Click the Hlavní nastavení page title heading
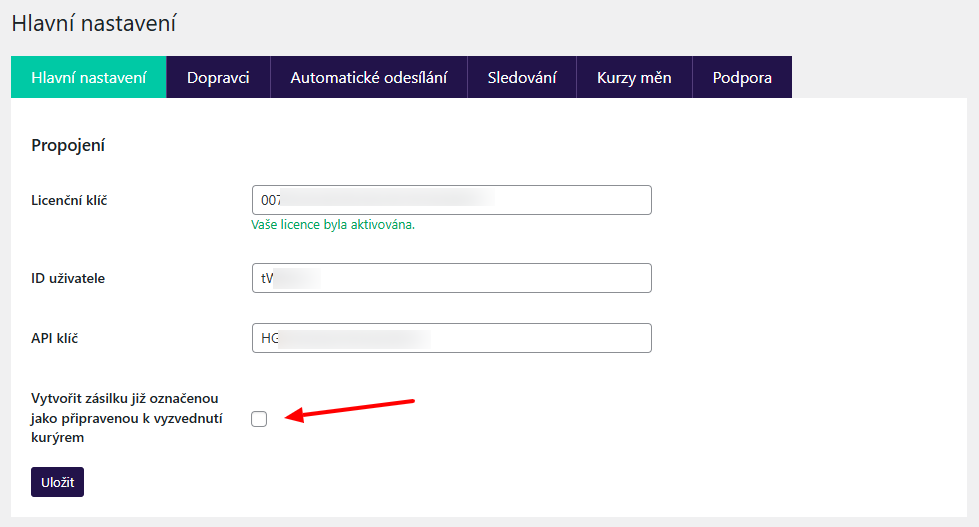The height and width of the screenshot is (527, 979). tap(93, 22)
